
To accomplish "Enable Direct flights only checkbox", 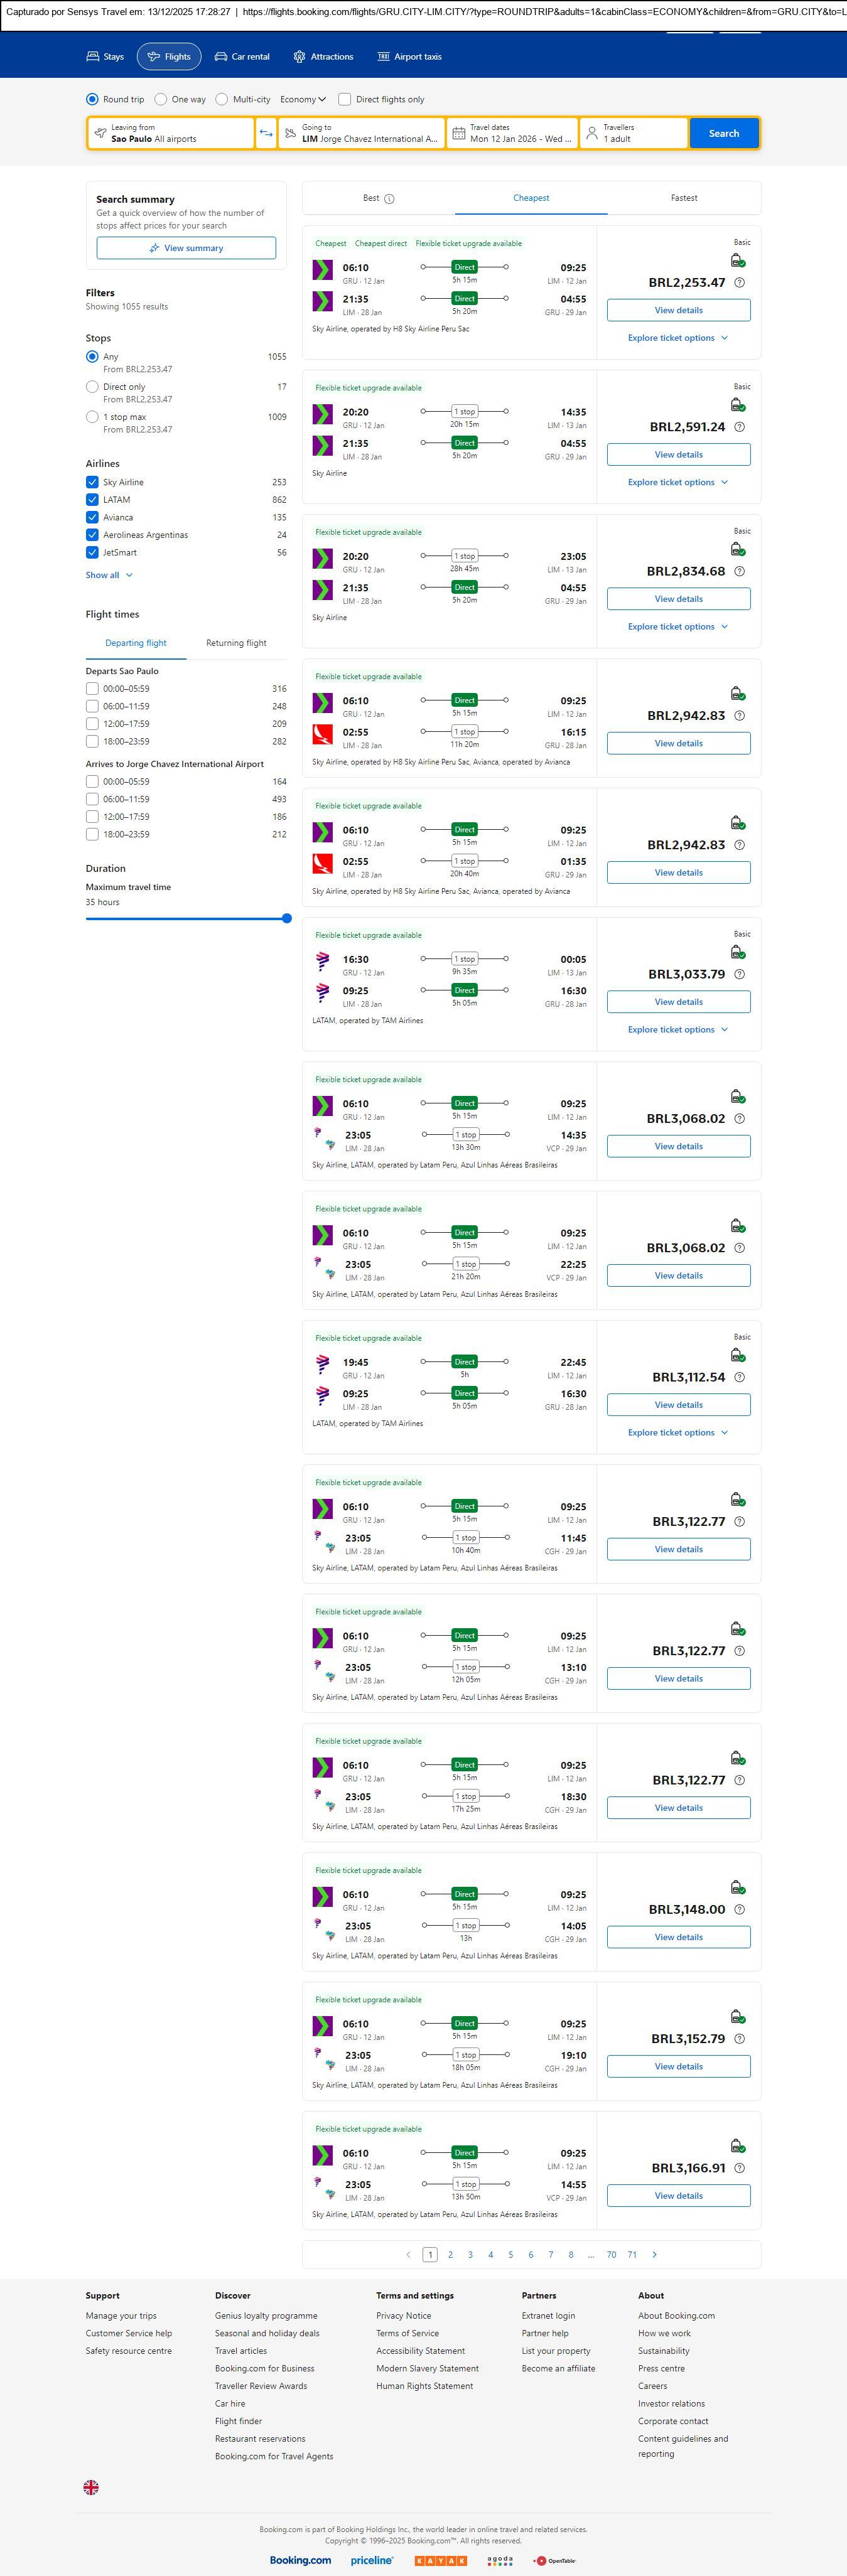I will [345, 99].
